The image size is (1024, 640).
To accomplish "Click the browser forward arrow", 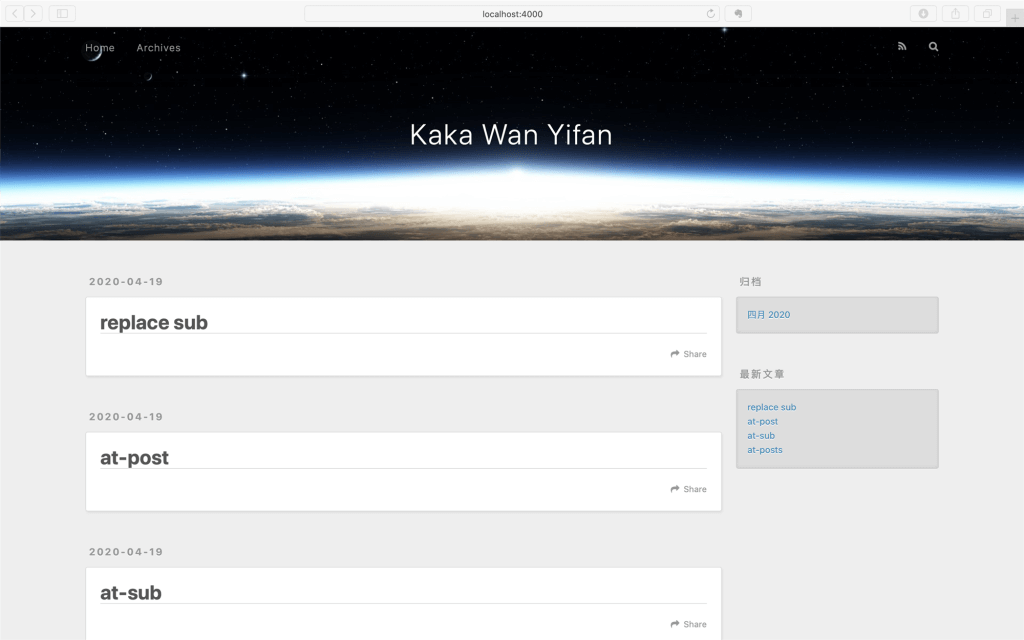I will point(34,14).
